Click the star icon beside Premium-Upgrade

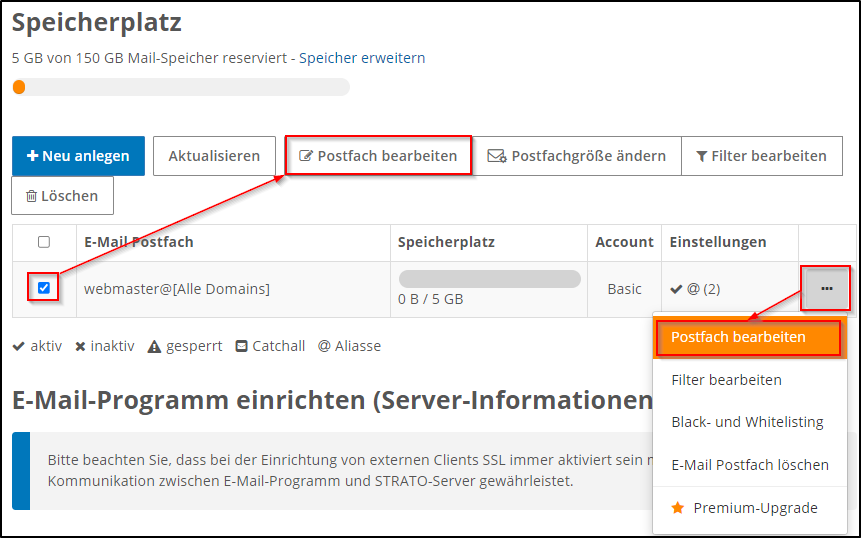click(678, 508)
